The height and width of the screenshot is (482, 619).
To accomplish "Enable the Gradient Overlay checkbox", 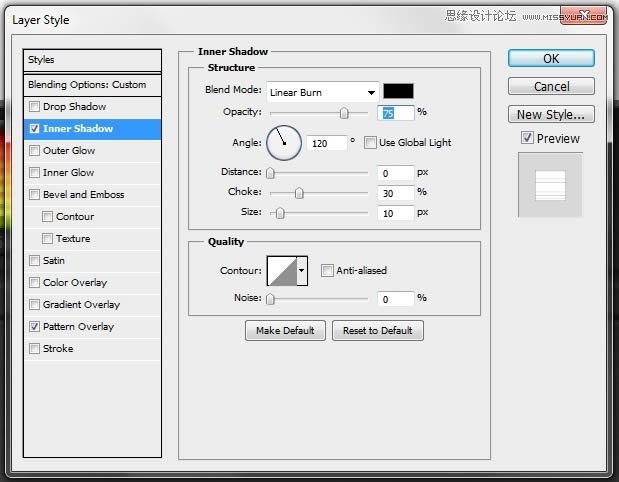I will (34, 304).
